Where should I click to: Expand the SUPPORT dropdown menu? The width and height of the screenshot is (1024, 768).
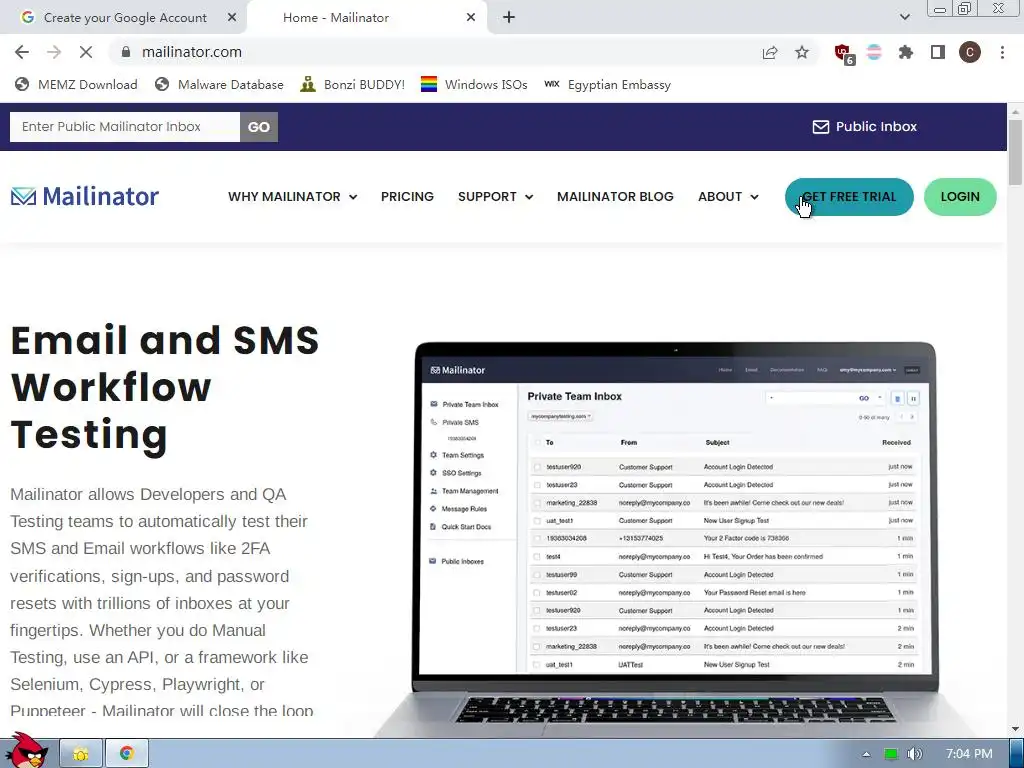tap(496, 197)
